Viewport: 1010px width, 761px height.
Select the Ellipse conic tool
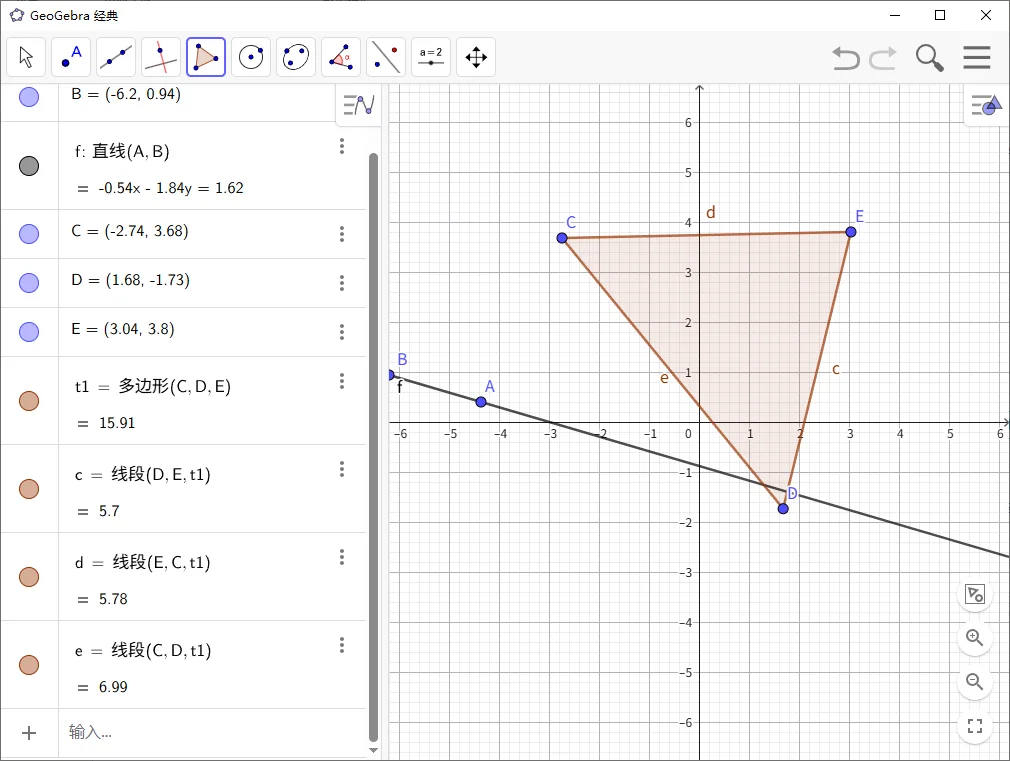[x=296, y=57]
